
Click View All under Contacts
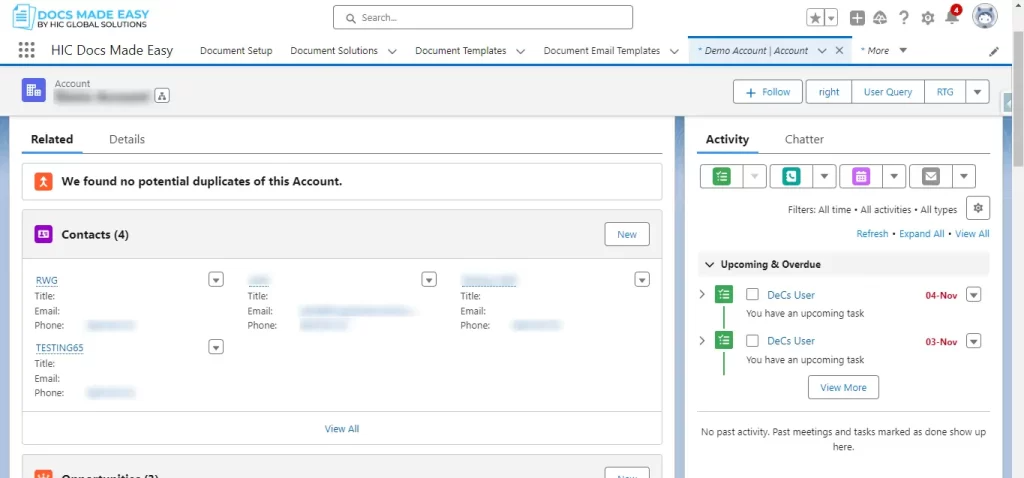[342, 429]
